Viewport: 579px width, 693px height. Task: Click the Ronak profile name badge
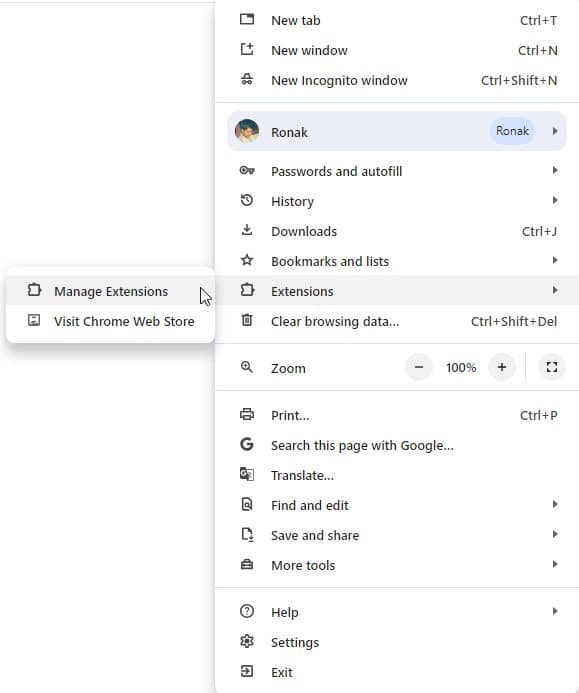(x=512, y=131)
